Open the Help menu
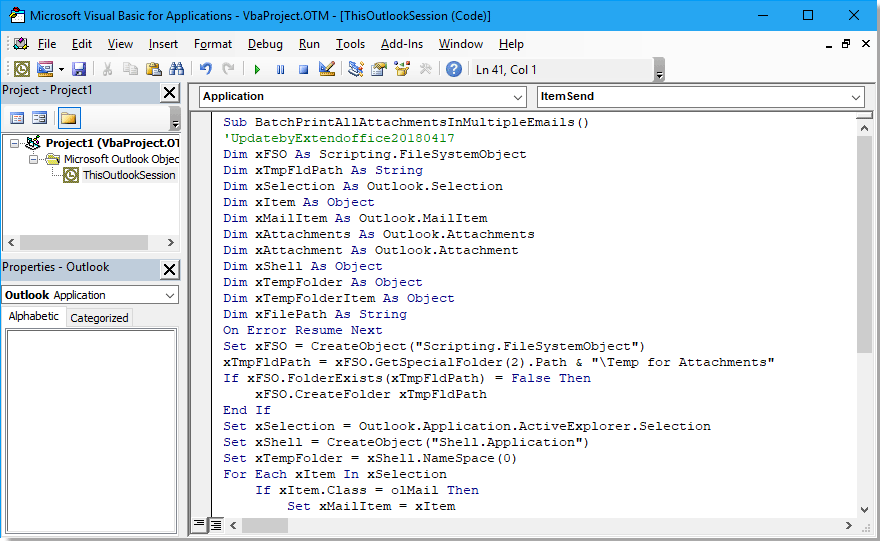880x541 pixels. pos(511,44)
